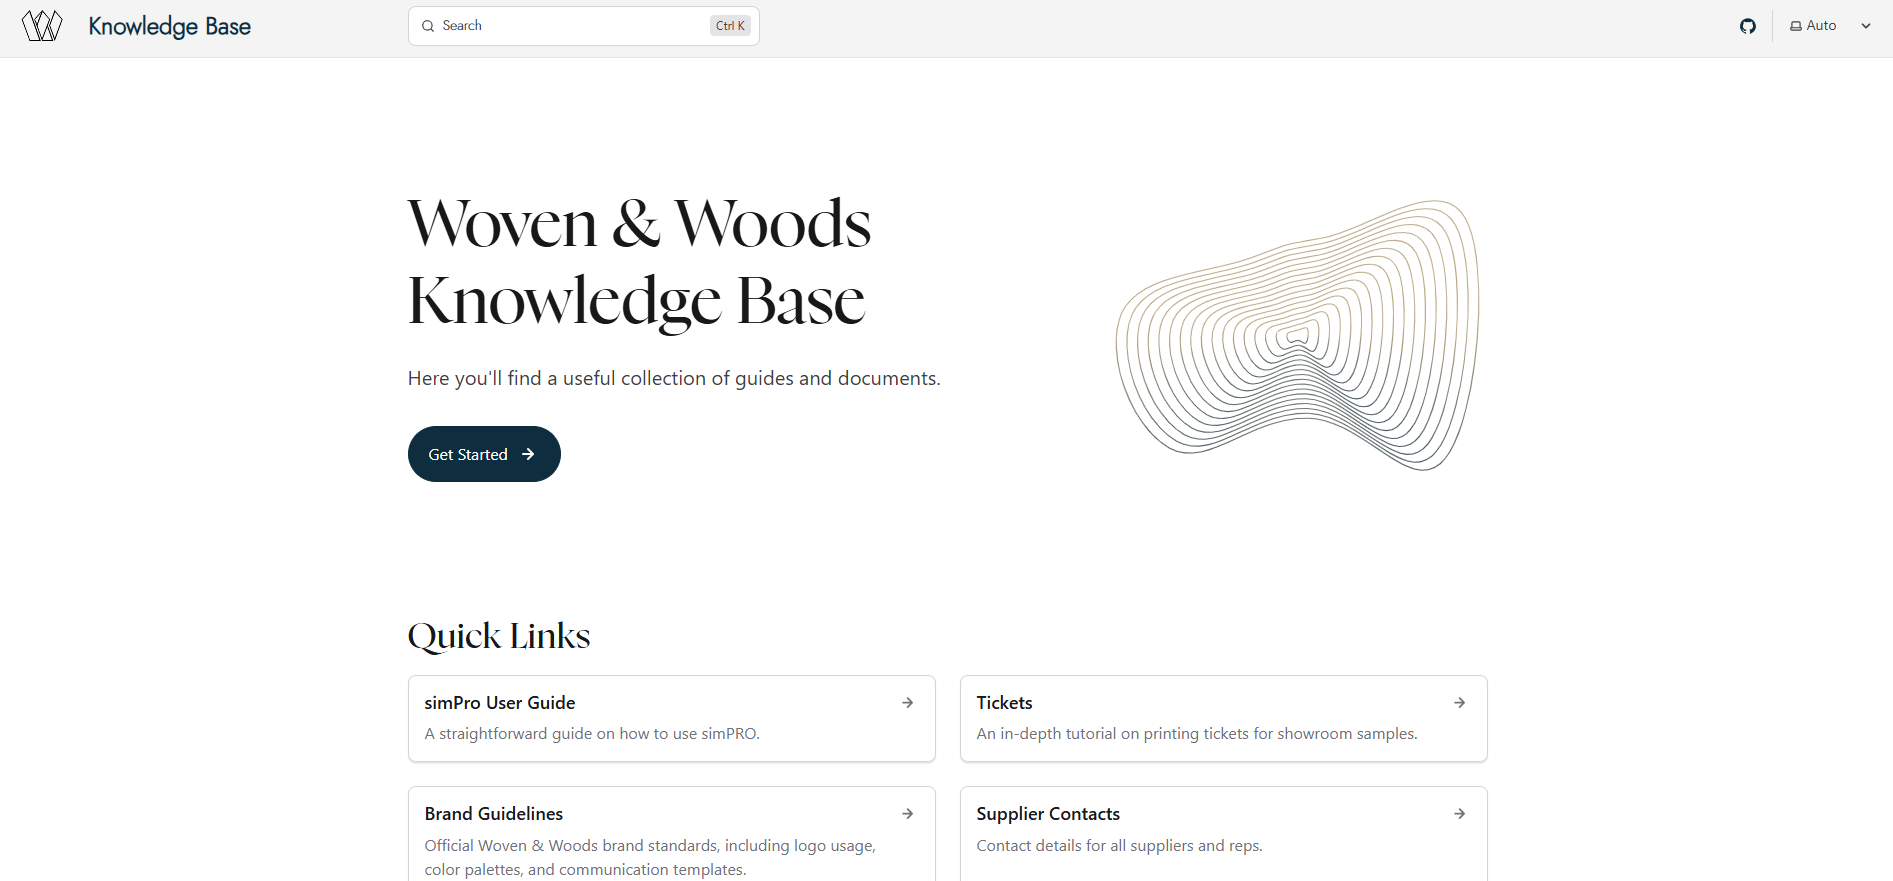The width and height of the screenshot is (1893, 881).
Task: Click the arrow icon on Tickets card
Action: 1460,703
